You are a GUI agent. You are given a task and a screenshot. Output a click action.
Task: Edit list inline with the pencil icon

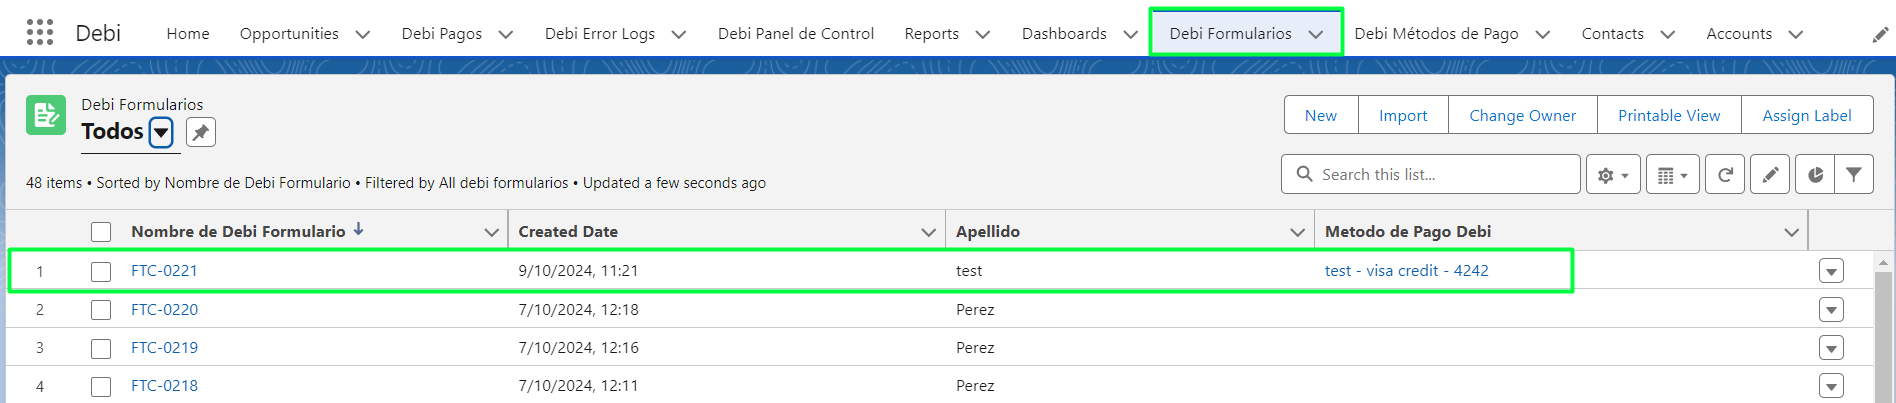(x=1770, y=175)
